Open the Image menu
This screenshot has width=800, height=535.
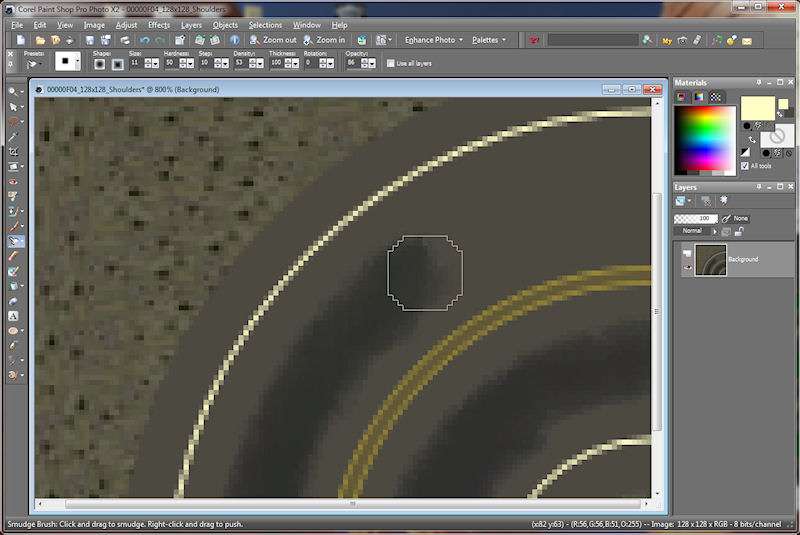tap(94, 24)
